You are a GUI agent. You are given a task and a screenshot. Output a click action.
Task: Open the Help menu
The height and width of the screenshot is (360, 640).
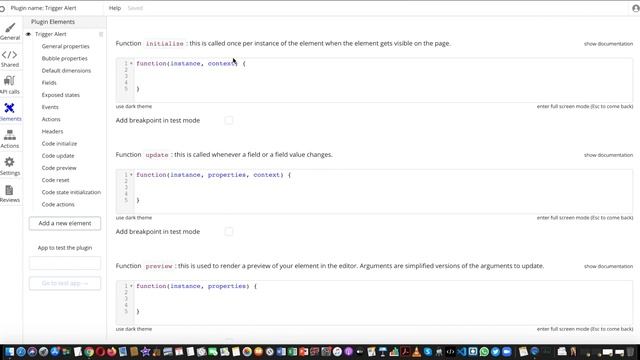coord(115,8)
